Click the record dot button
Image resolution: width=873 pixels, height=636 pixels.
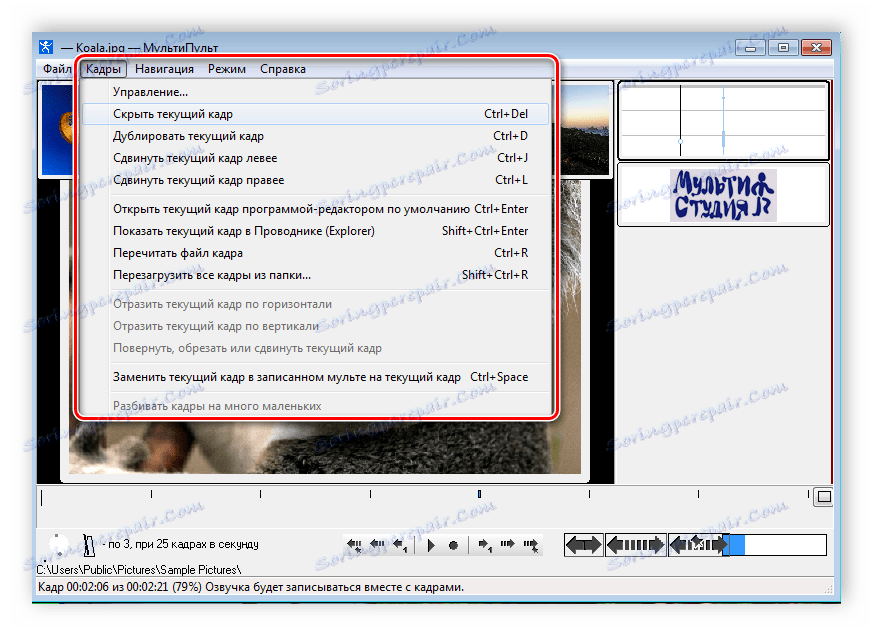pos(453,546)
